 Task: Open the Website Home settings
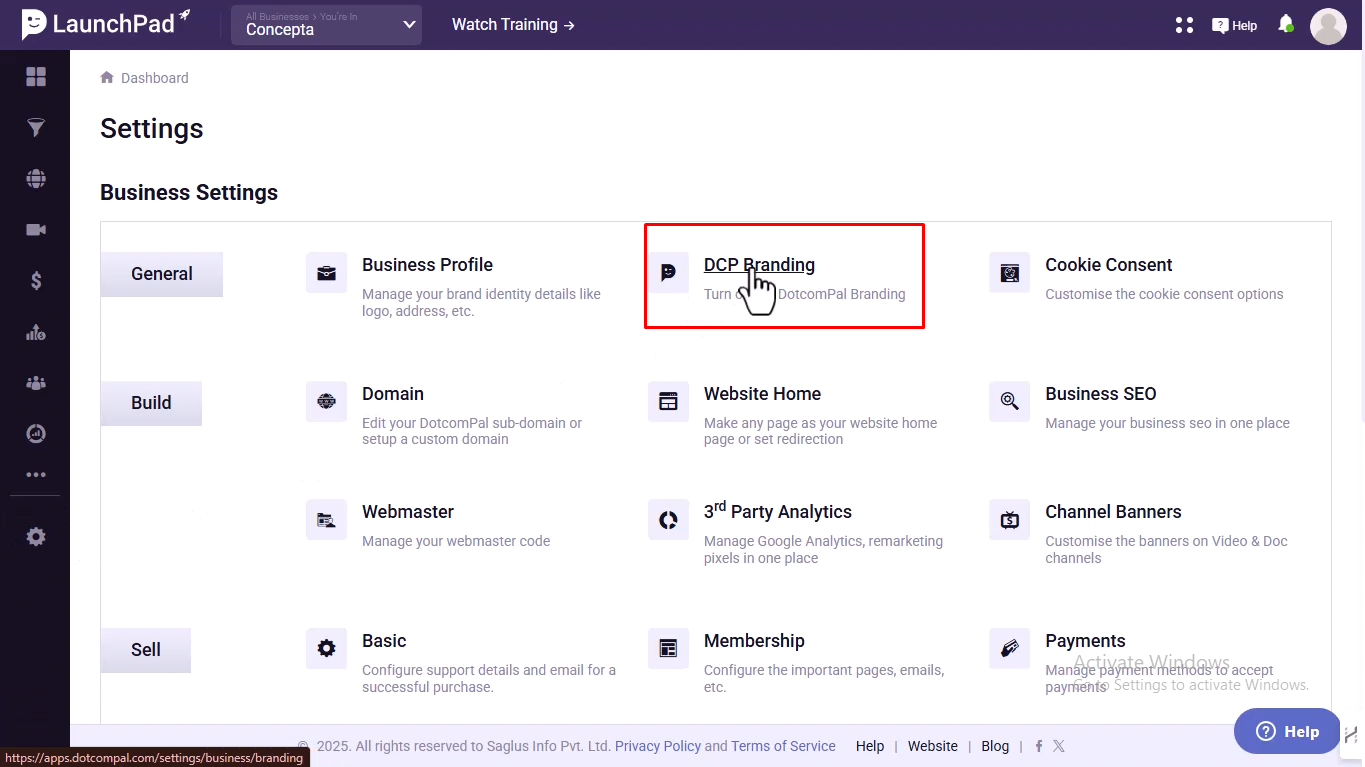pos(763,394)
